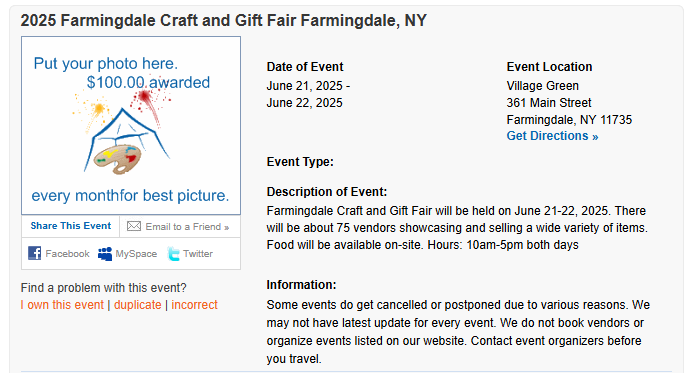Click the email envelope icon
The image size is (691, 373).
tap(134, 226)
